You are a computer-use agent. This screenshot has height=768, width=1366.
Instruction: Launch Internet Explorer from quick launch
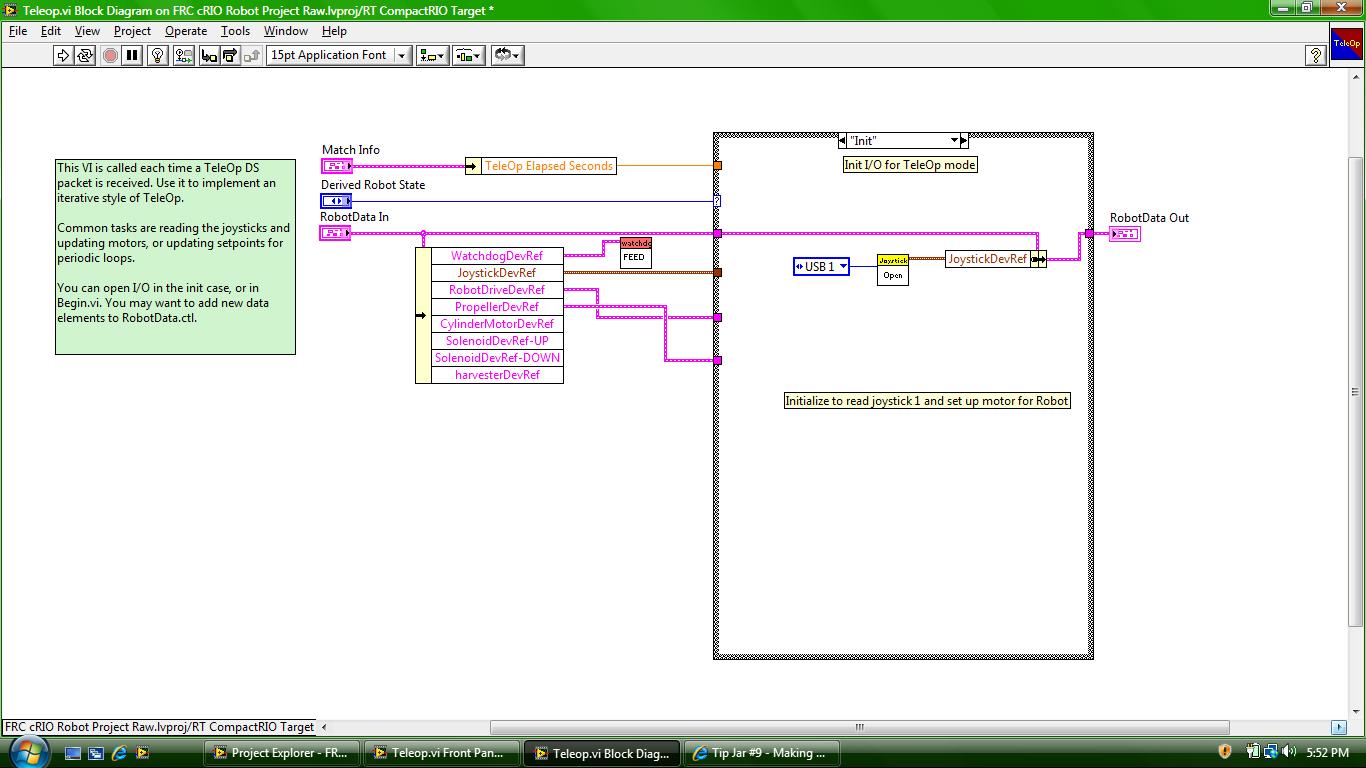click(x=119, y=753)
